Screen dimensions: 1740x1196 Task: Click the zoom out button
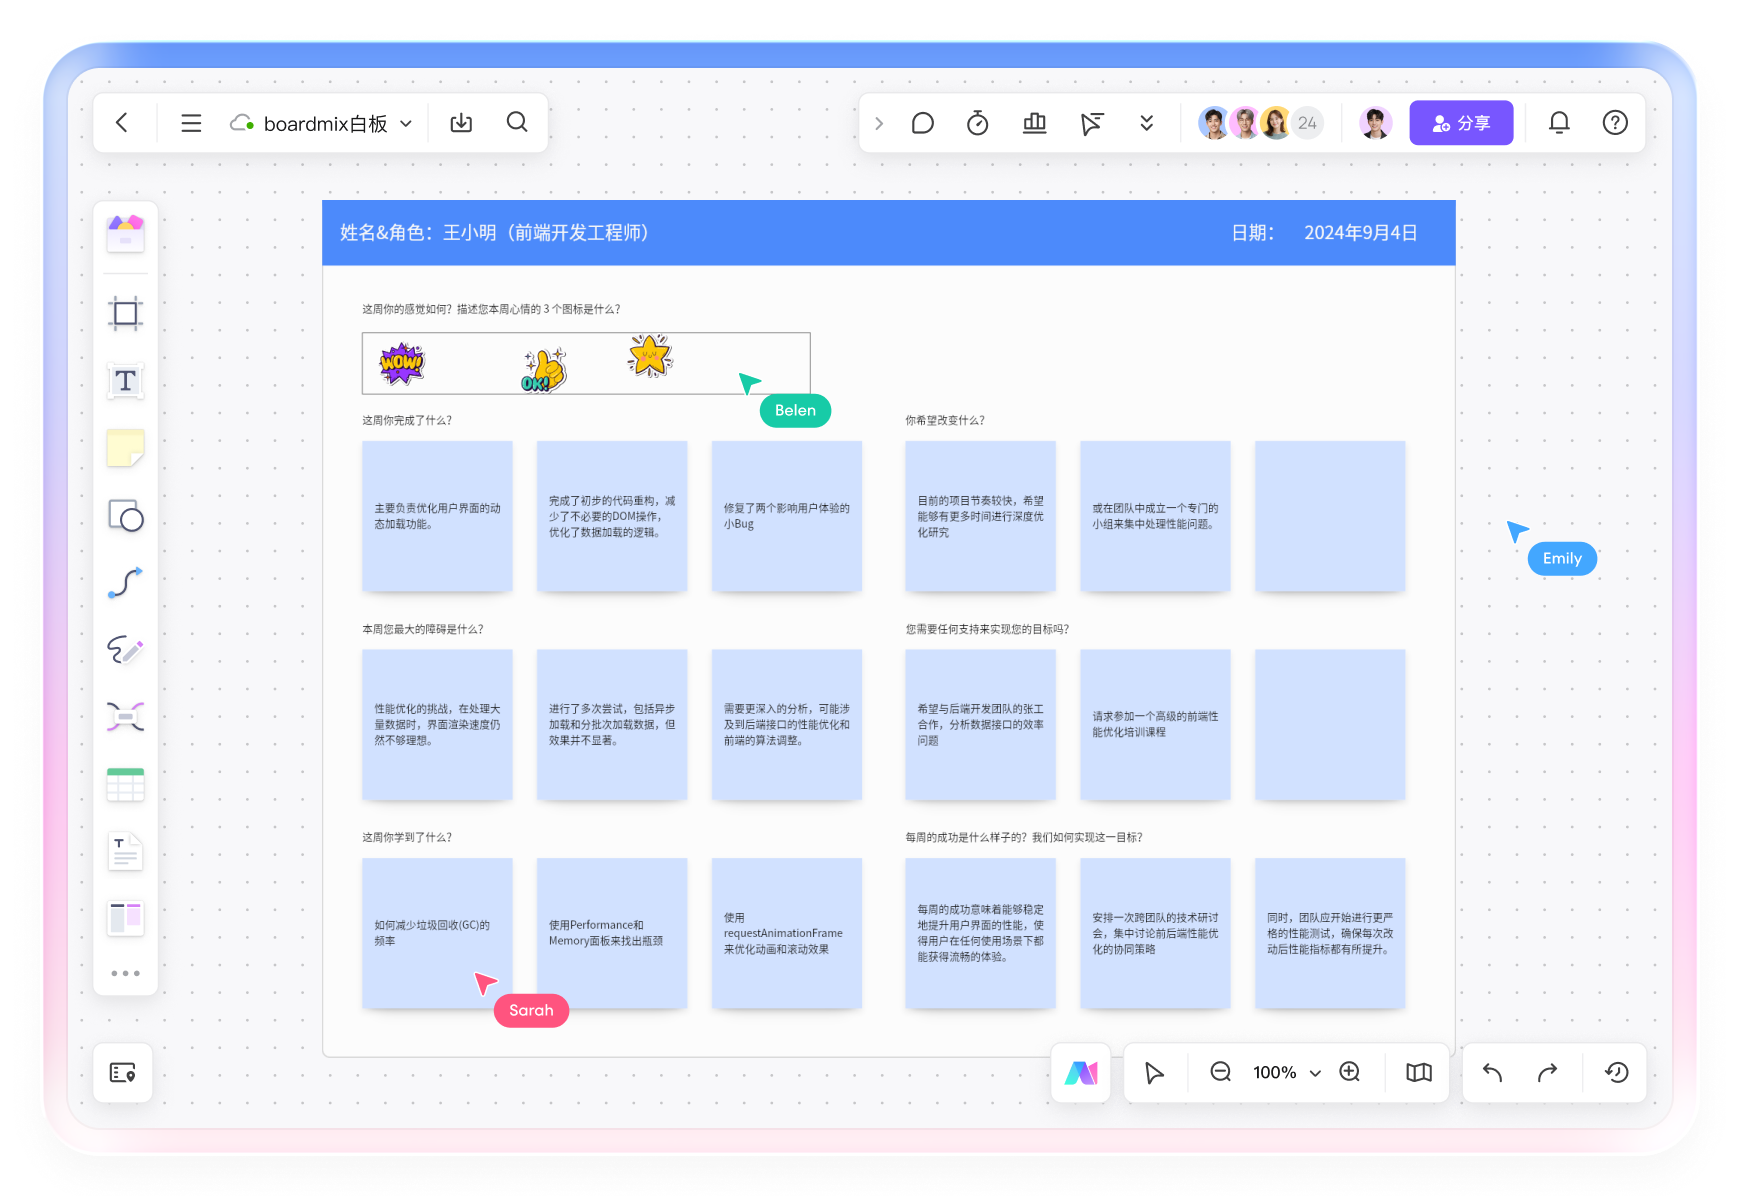[x=1220, y=1072]
